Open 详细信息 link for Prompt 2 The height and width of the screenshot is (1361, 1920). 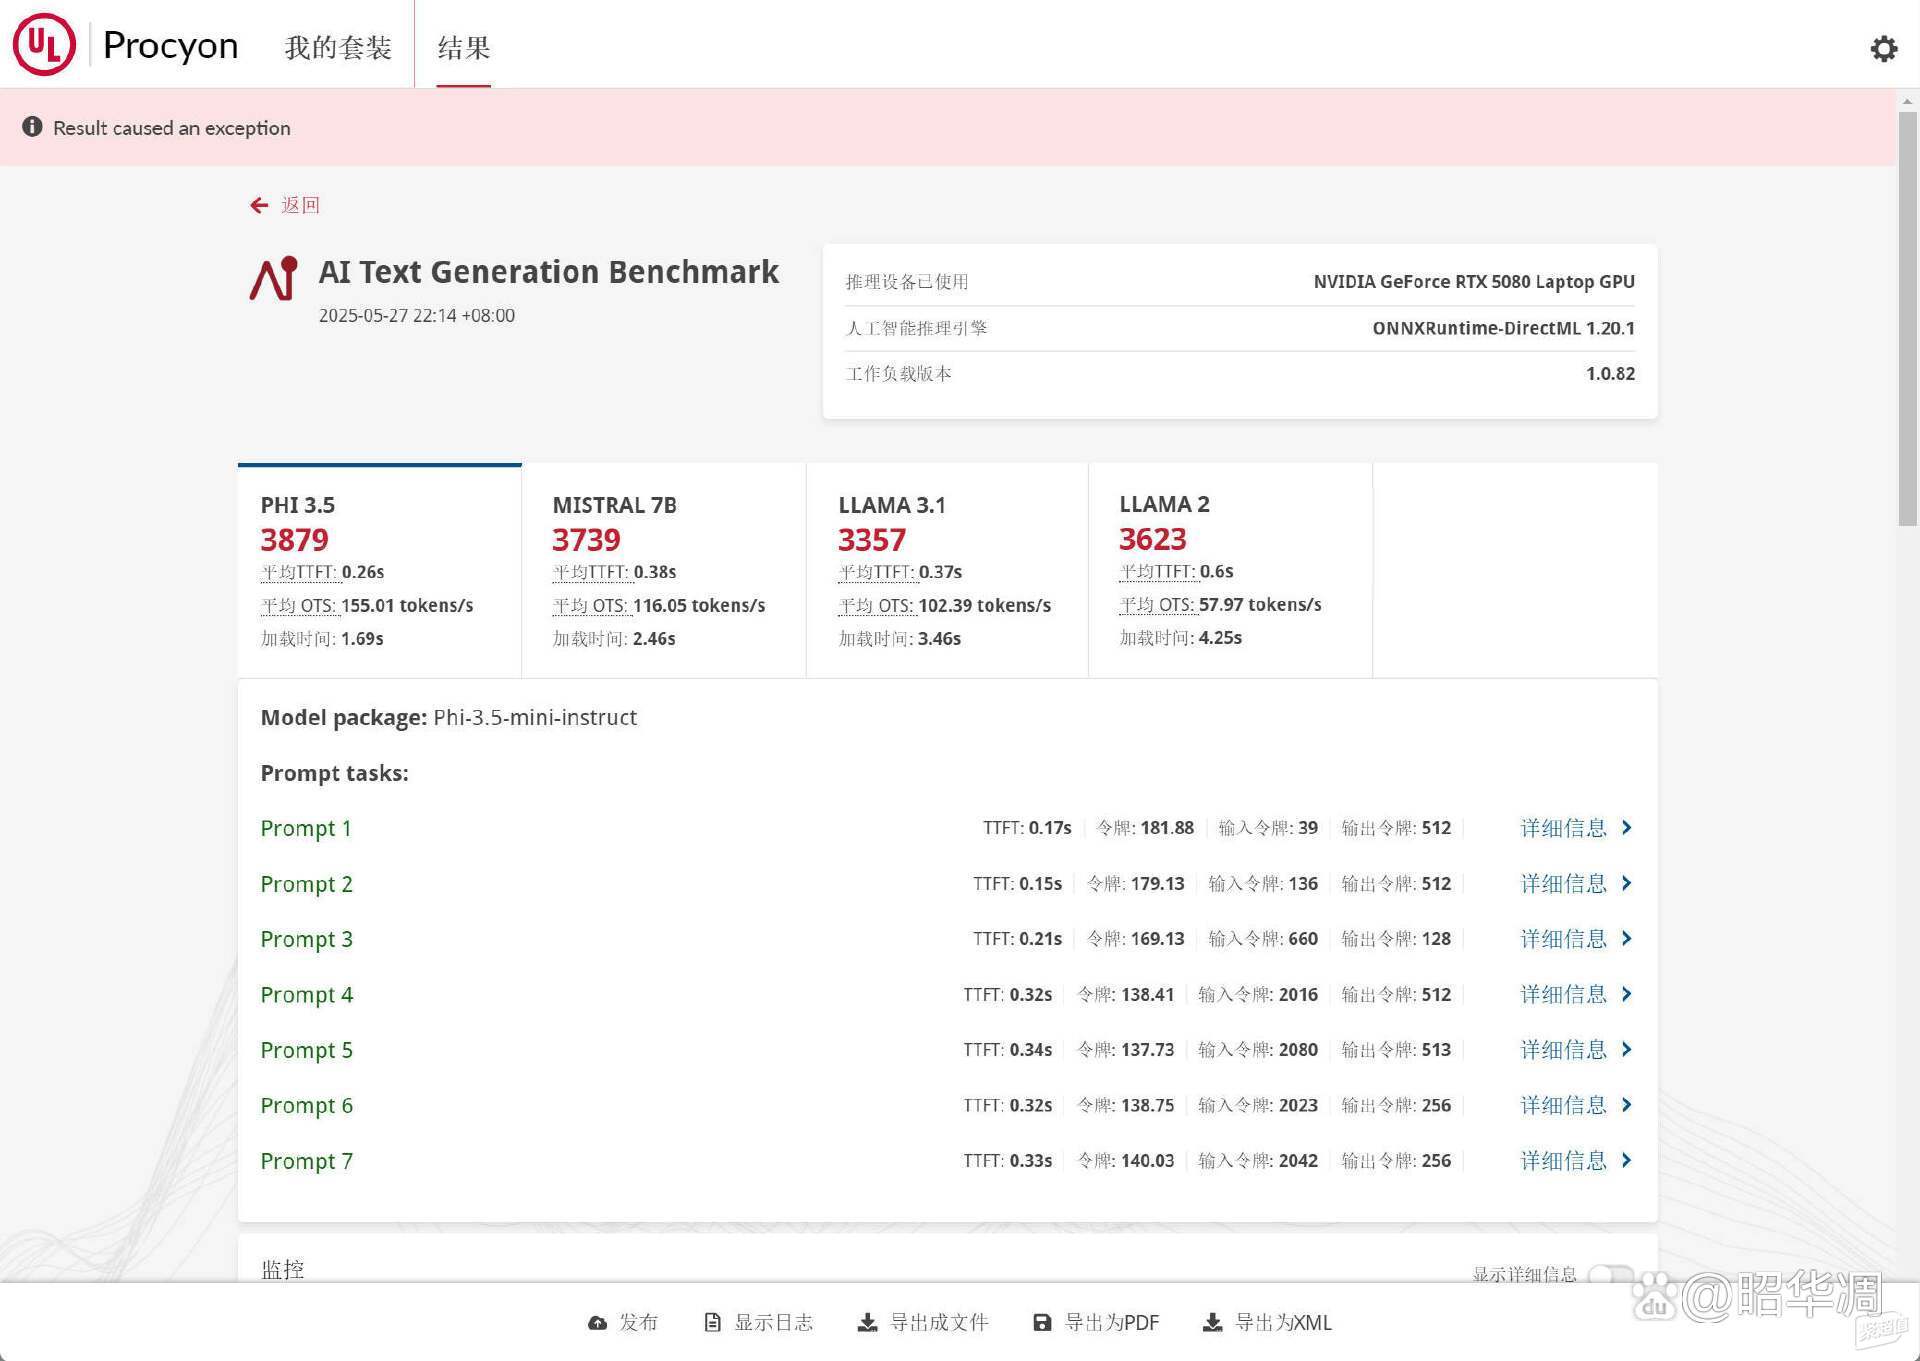click(1564, 884)
